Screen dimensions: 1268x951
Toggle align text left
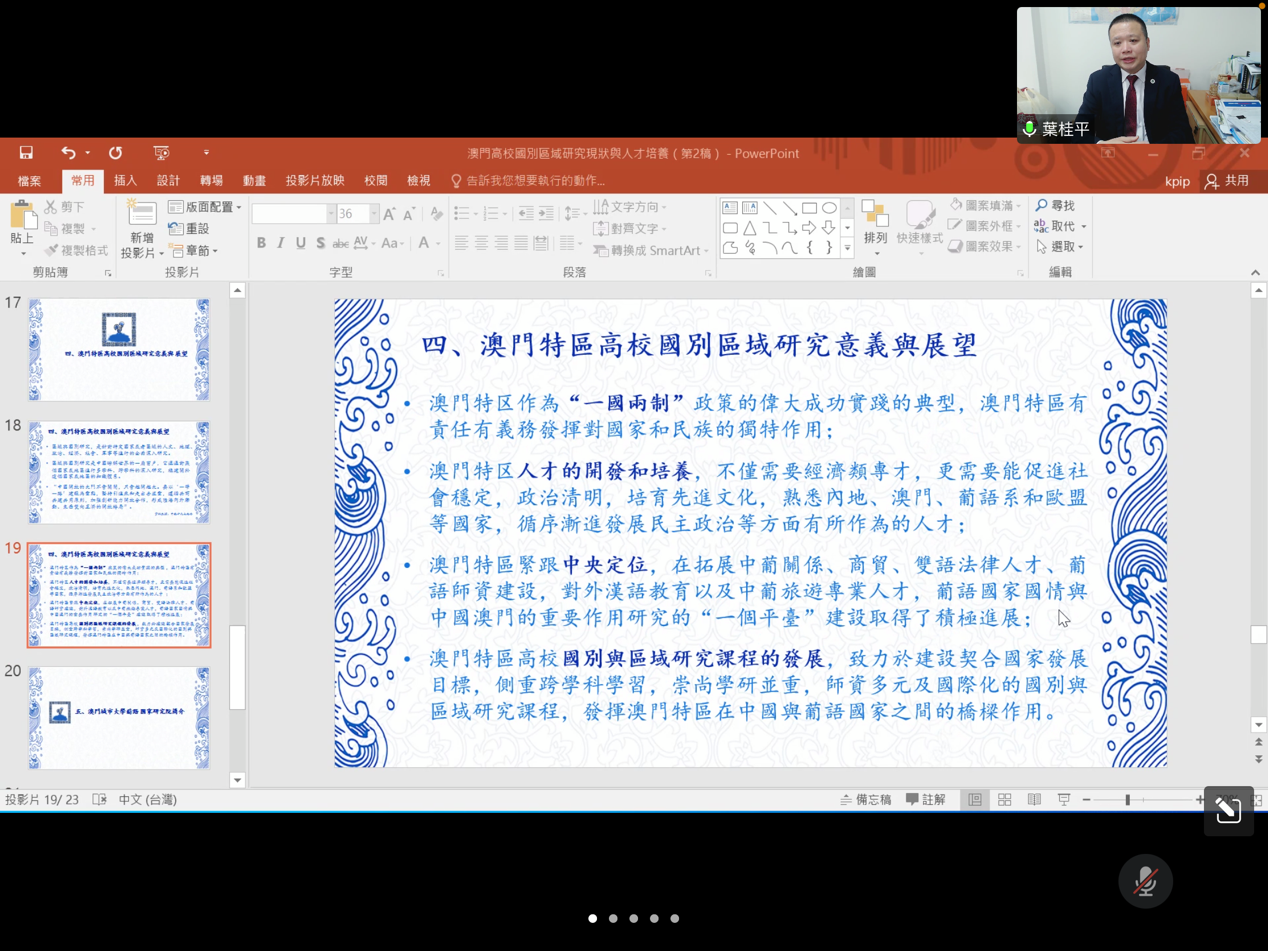(x=461, y=243)
